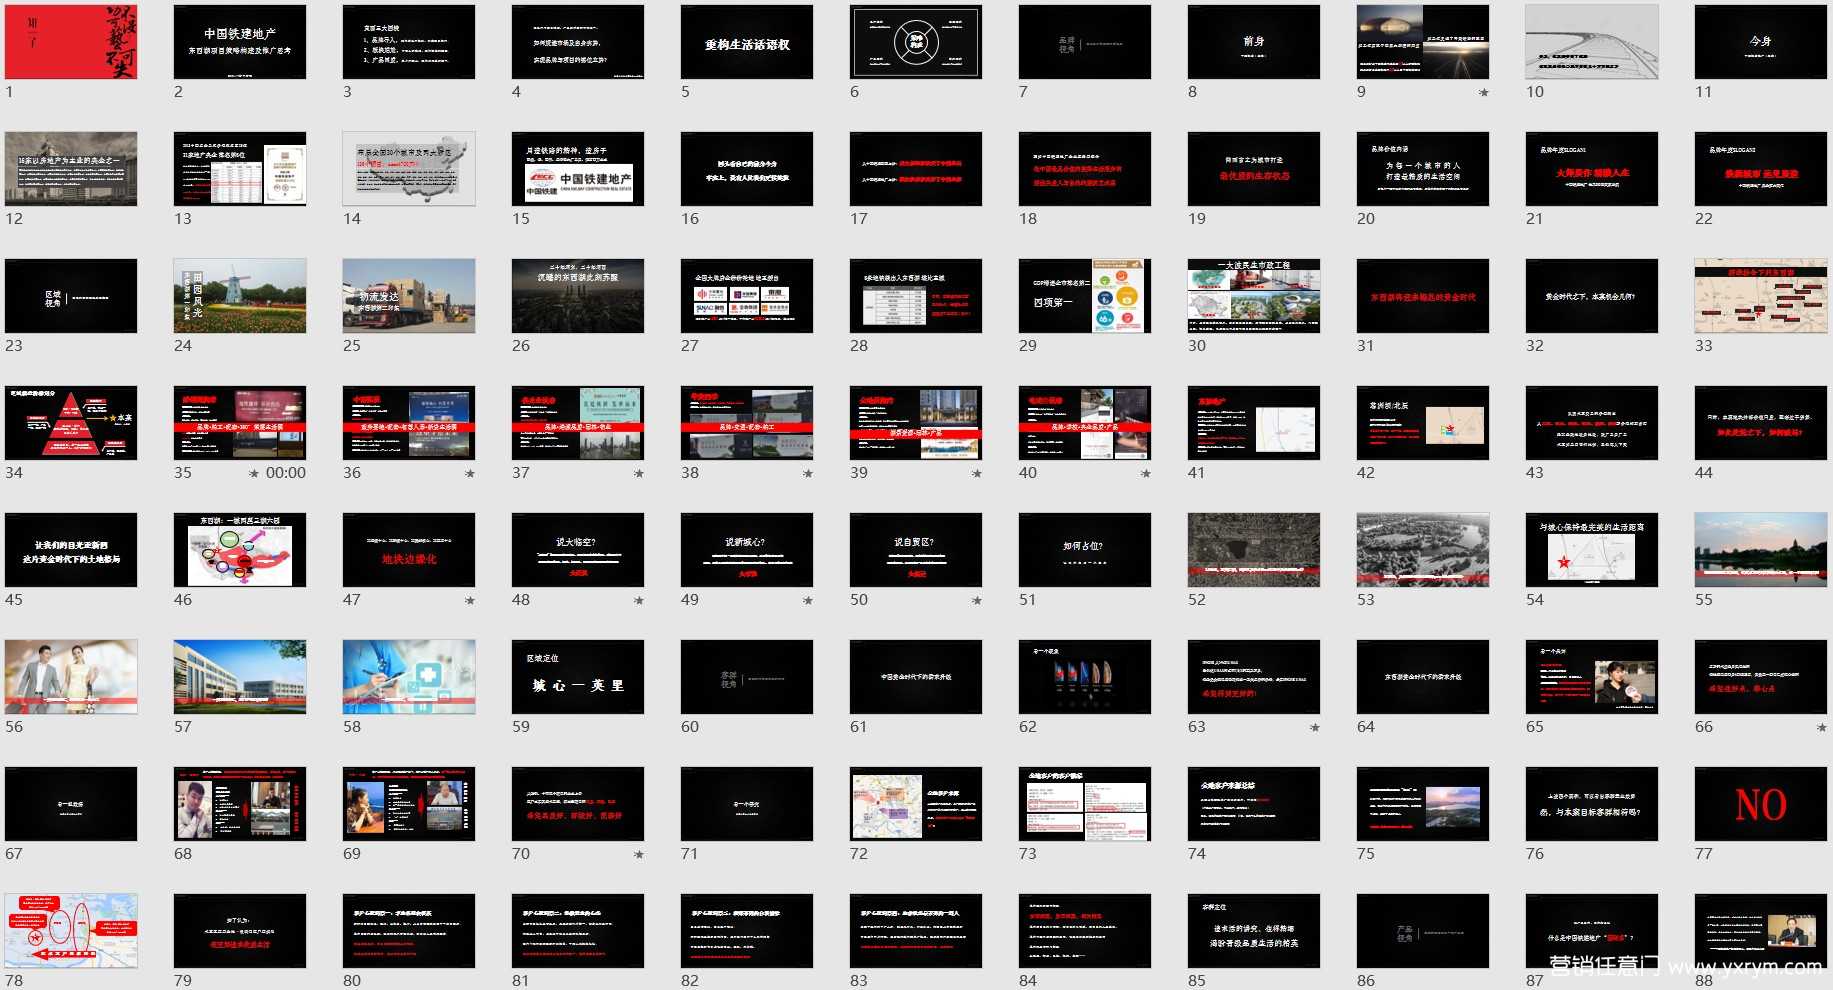Select slide 13 with the ranking table

point(240,169)
